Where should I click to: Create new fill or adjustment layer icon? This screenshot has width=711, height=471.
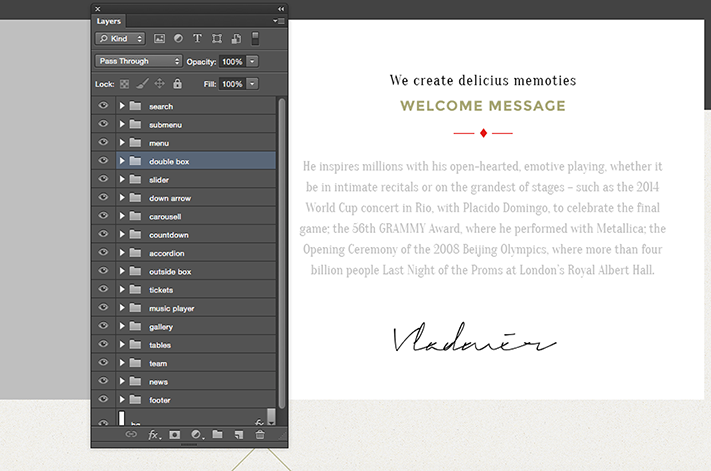point(197,435)
